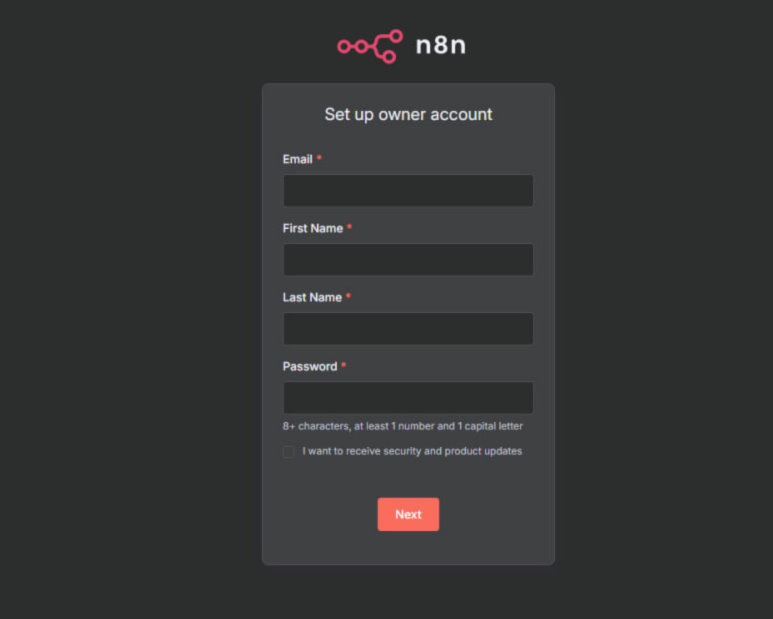Click the password requirements hint text
The width and height of the screenshot is (773, 619).
pyautogui.click(x=402, y=426)
